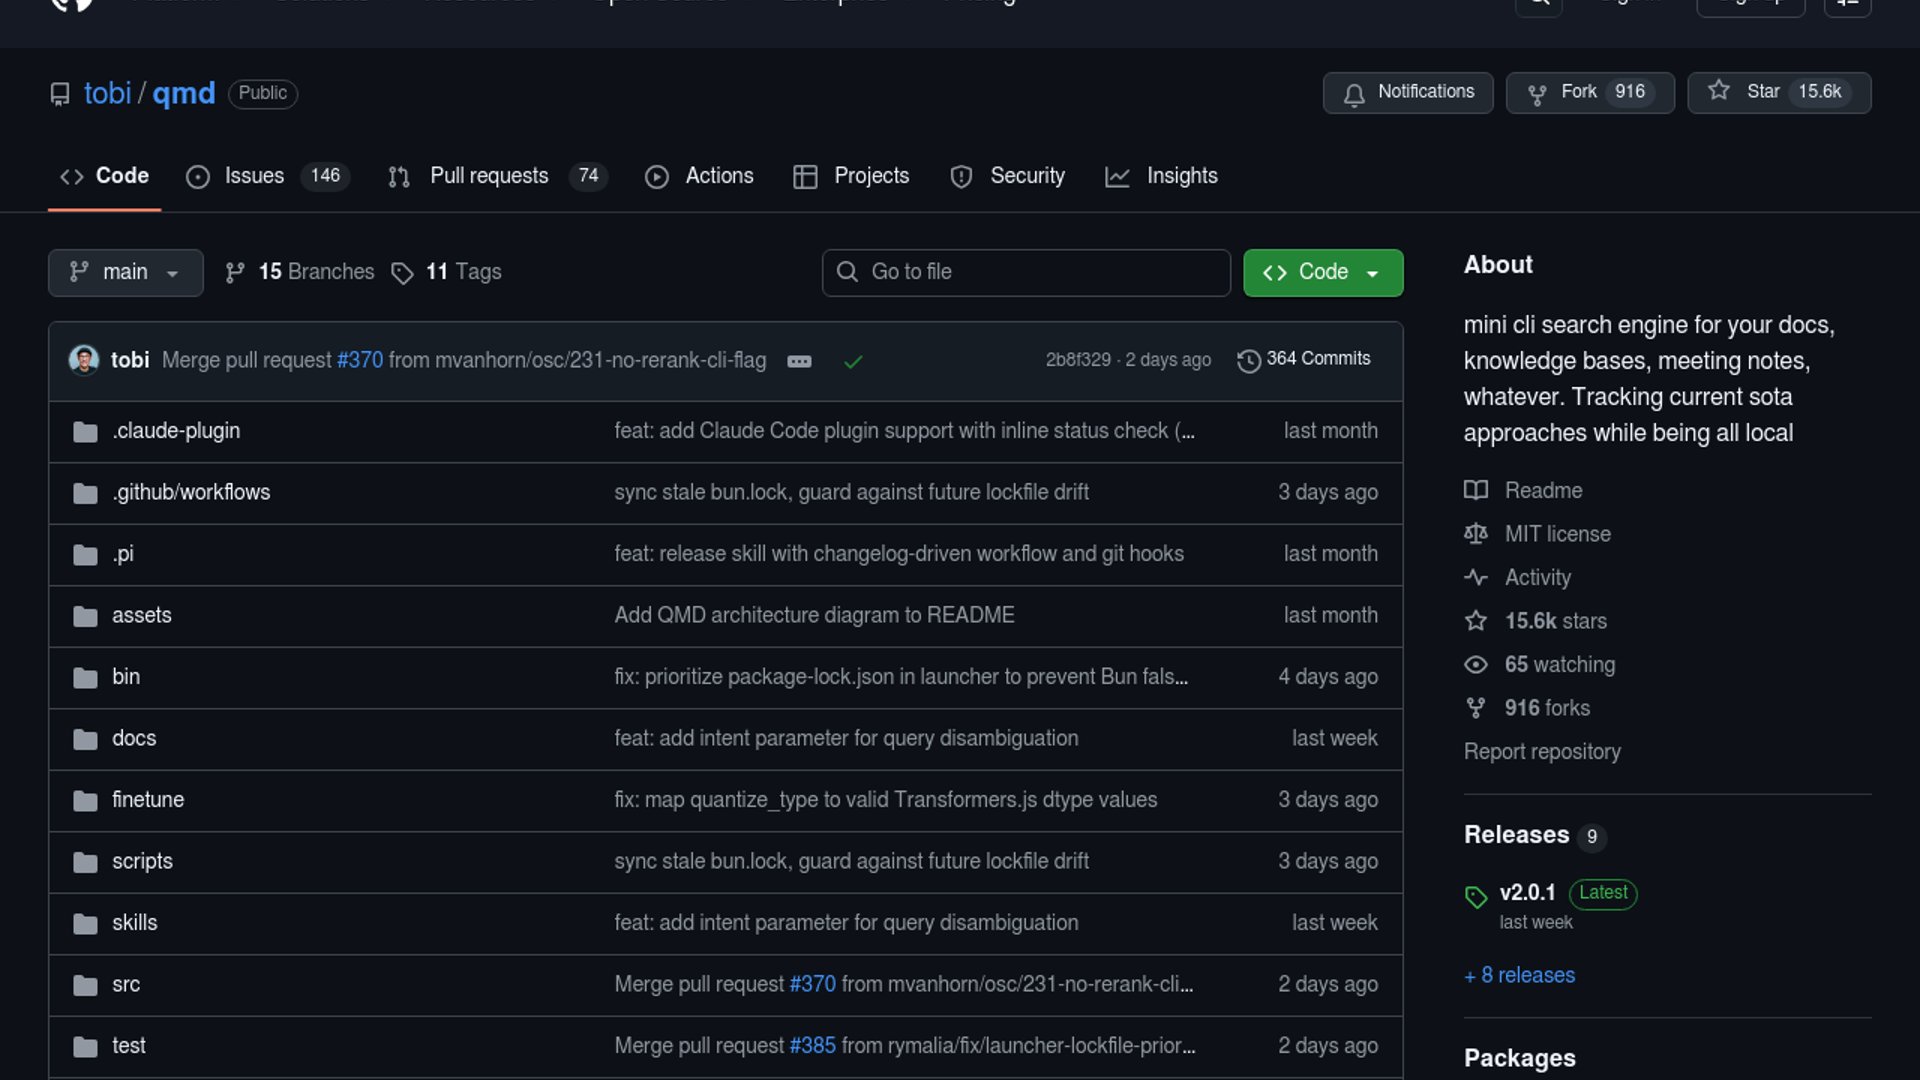The image size is (1920, 1080).
Task: Click the Notifications bell button
Action: tap(1407, 92)
